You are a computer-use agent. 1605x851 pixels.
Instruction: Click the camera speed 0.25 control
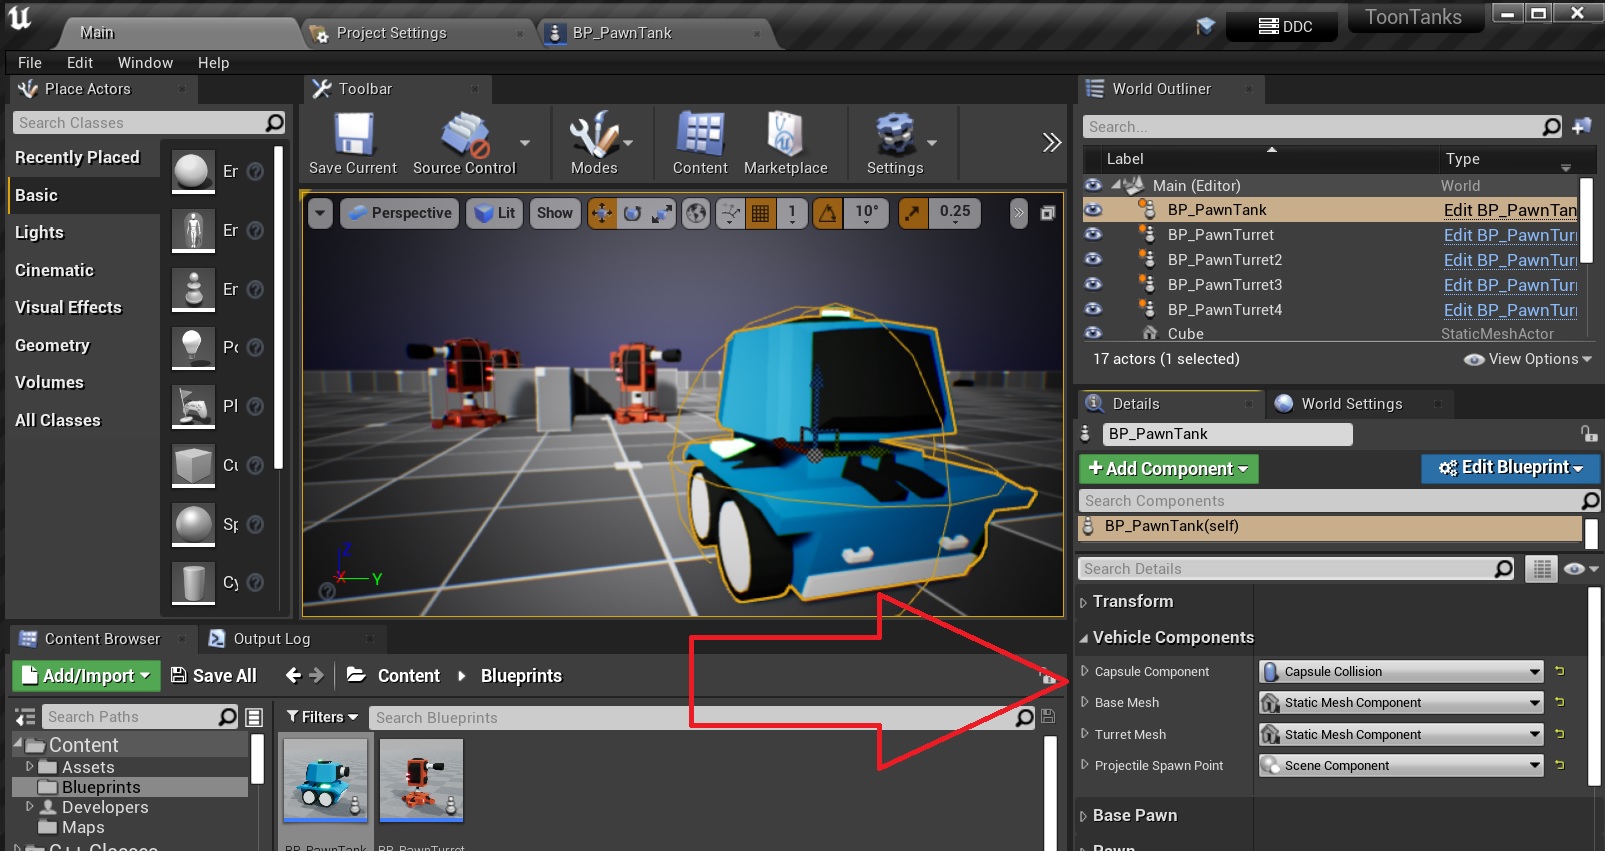(x=954, y=213)
